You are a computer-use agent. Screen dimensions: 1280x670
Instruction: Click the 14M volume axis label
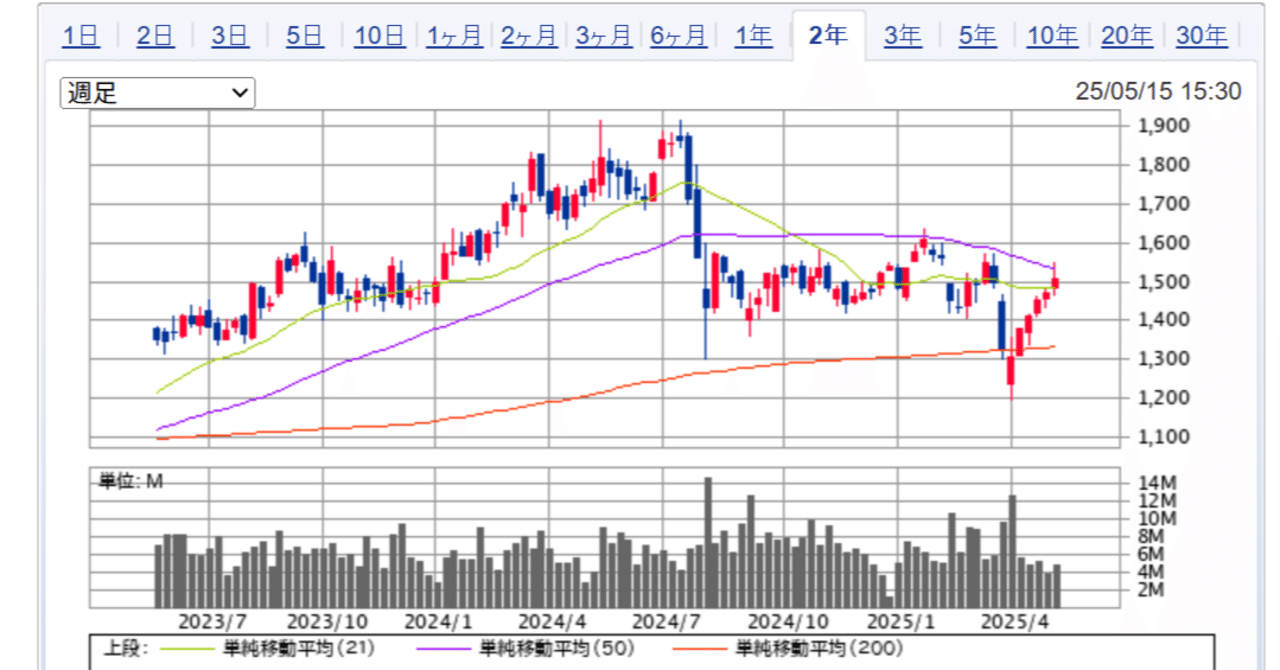(x=1157, y=482)
